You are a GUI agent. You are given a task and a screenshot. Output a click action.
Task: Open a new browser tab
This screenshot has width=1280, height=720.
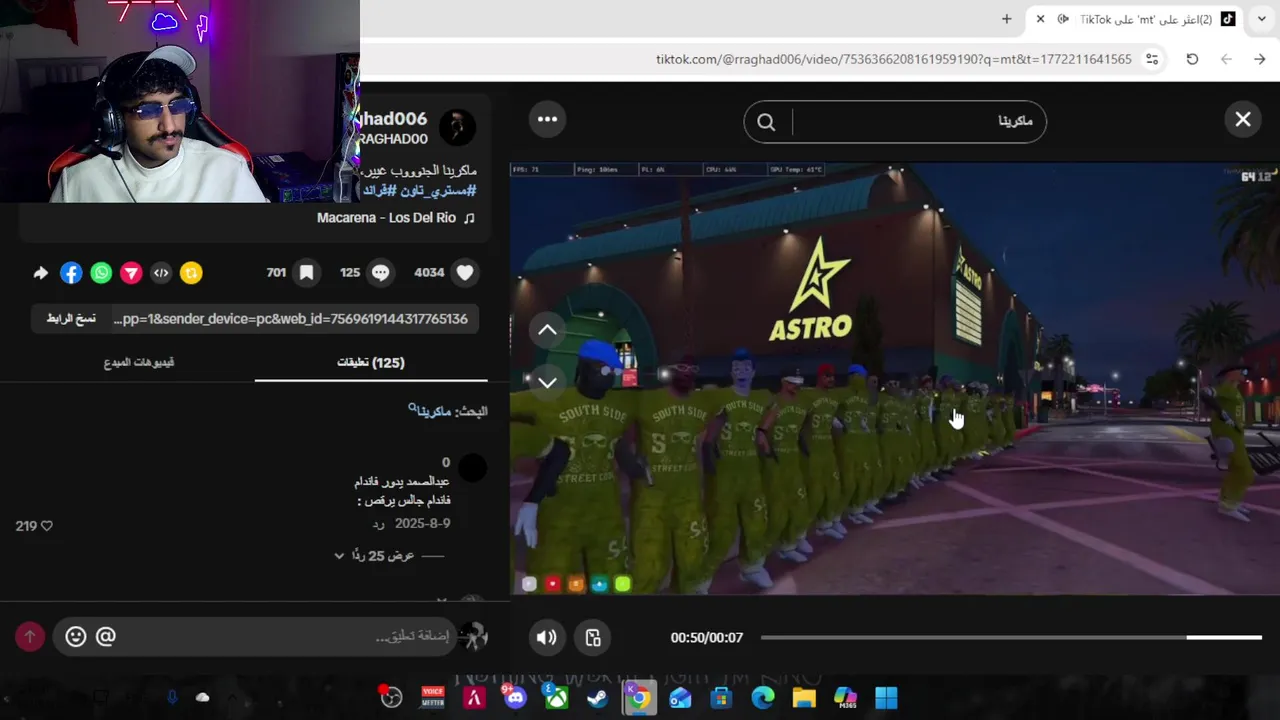pos(1007,19)
